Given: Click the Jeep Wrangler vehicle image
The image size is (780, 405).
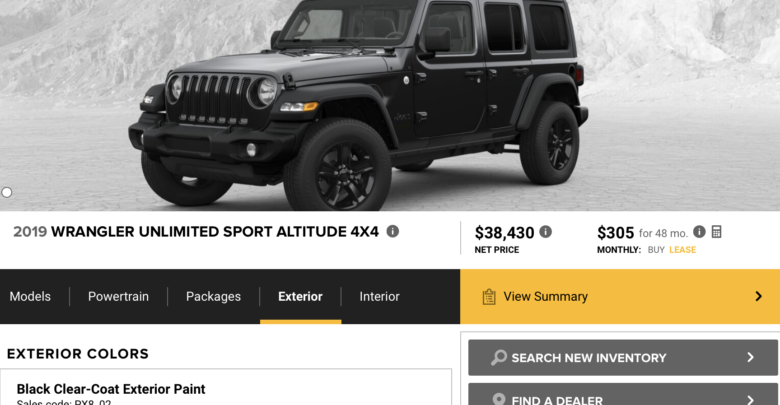Looking at the screenshot, I should [358, 104].
